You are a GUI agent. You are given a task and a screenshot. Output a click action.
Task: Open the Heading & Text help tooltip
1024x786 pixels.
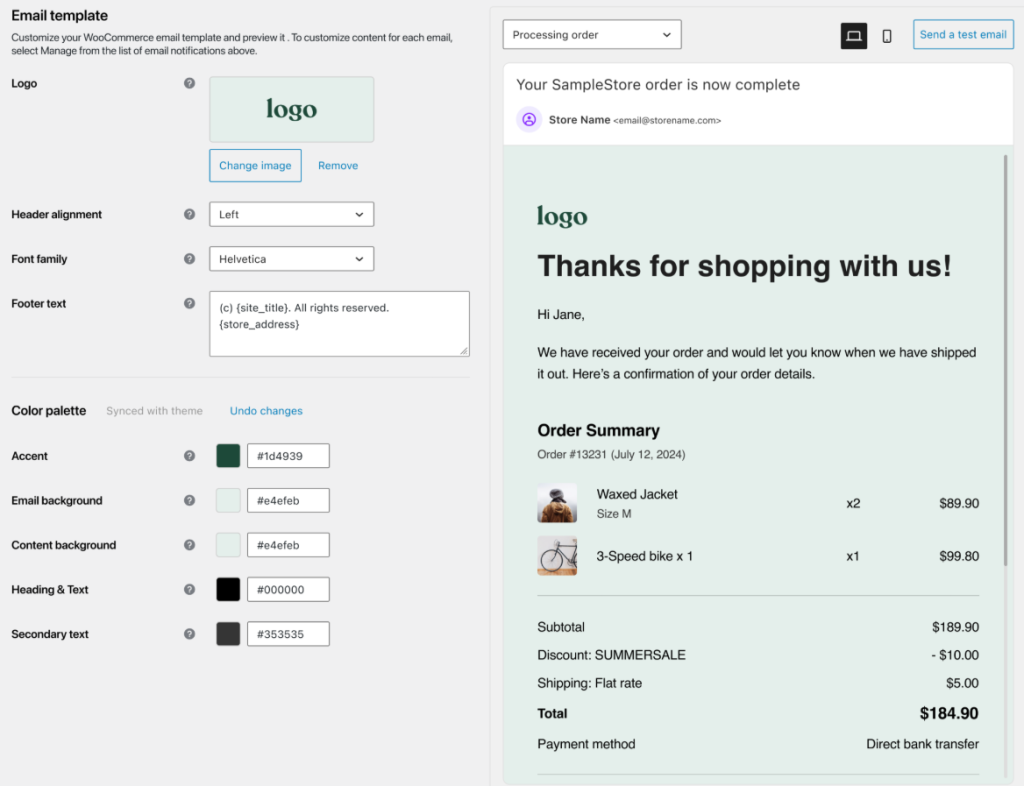pyautogui.click(x=189, y=589)
